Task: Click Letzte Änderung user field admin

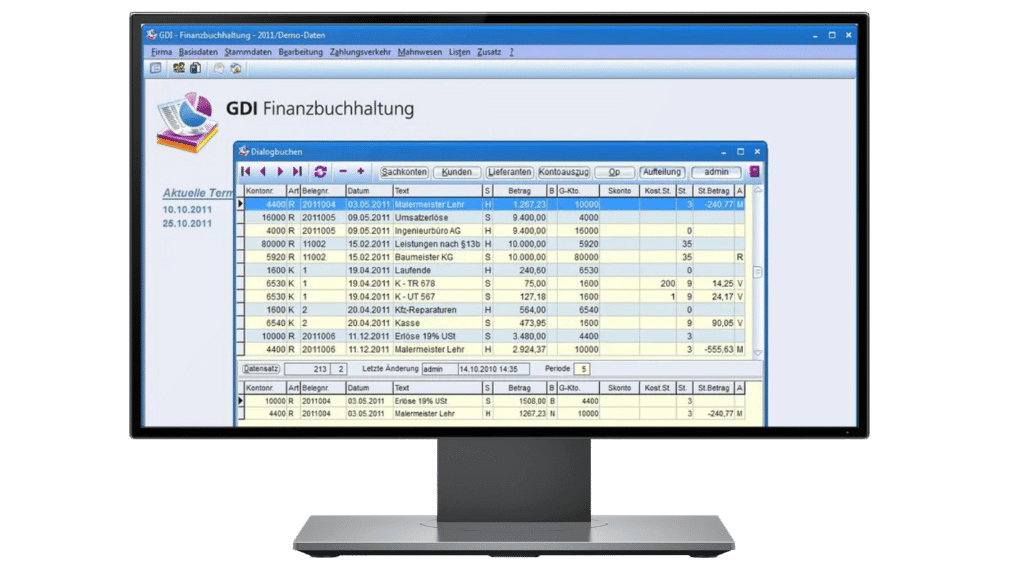Action: 439,369
